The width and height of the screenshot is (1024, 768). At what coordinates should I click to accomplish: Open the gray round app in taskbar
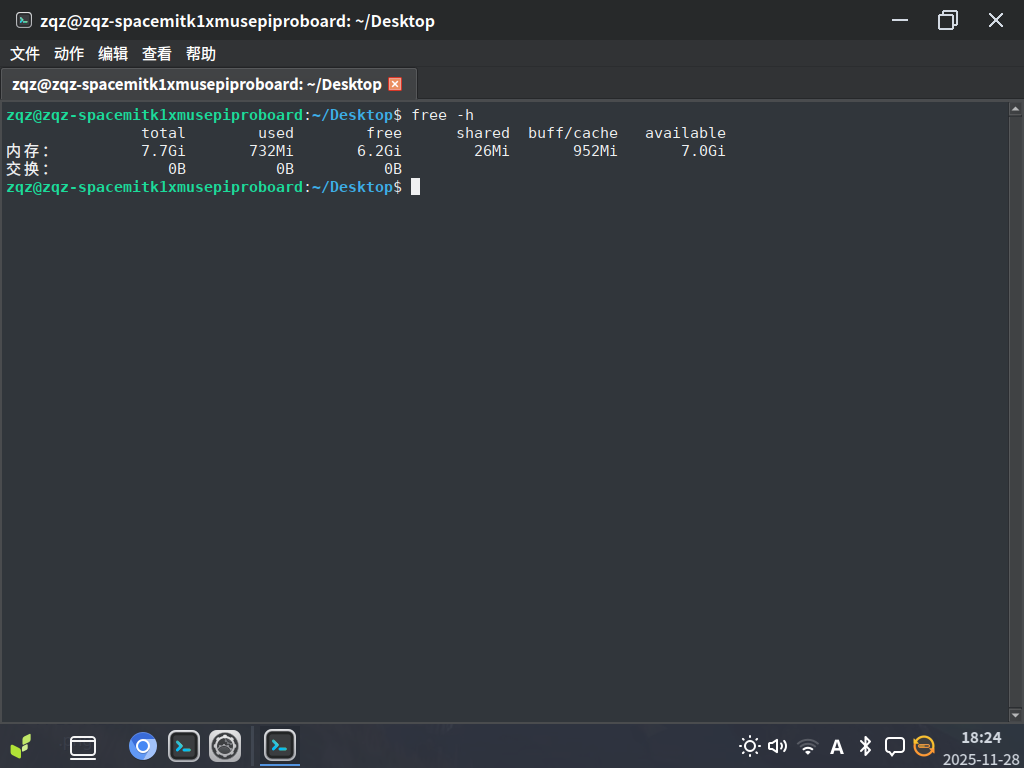pyautogui.click(x=225, y=746)
